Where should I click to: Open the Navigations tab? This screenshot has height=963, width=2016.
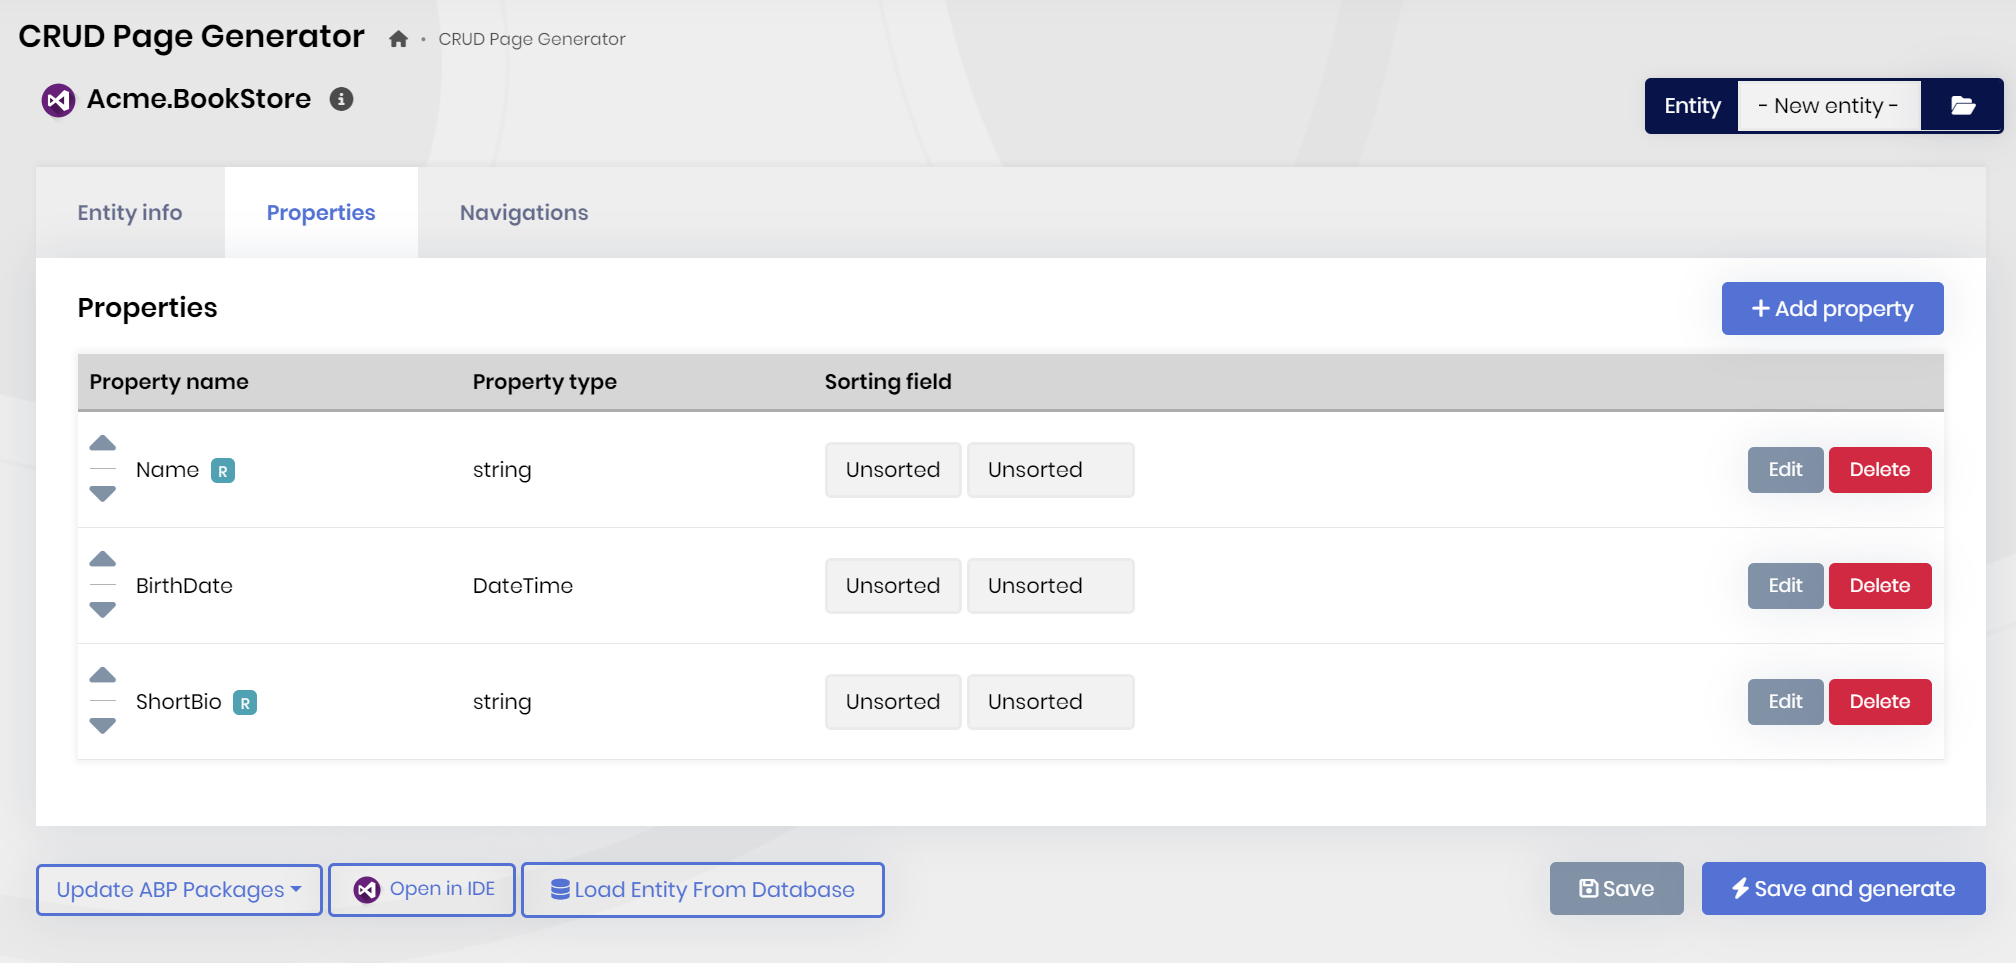point(524,213)
